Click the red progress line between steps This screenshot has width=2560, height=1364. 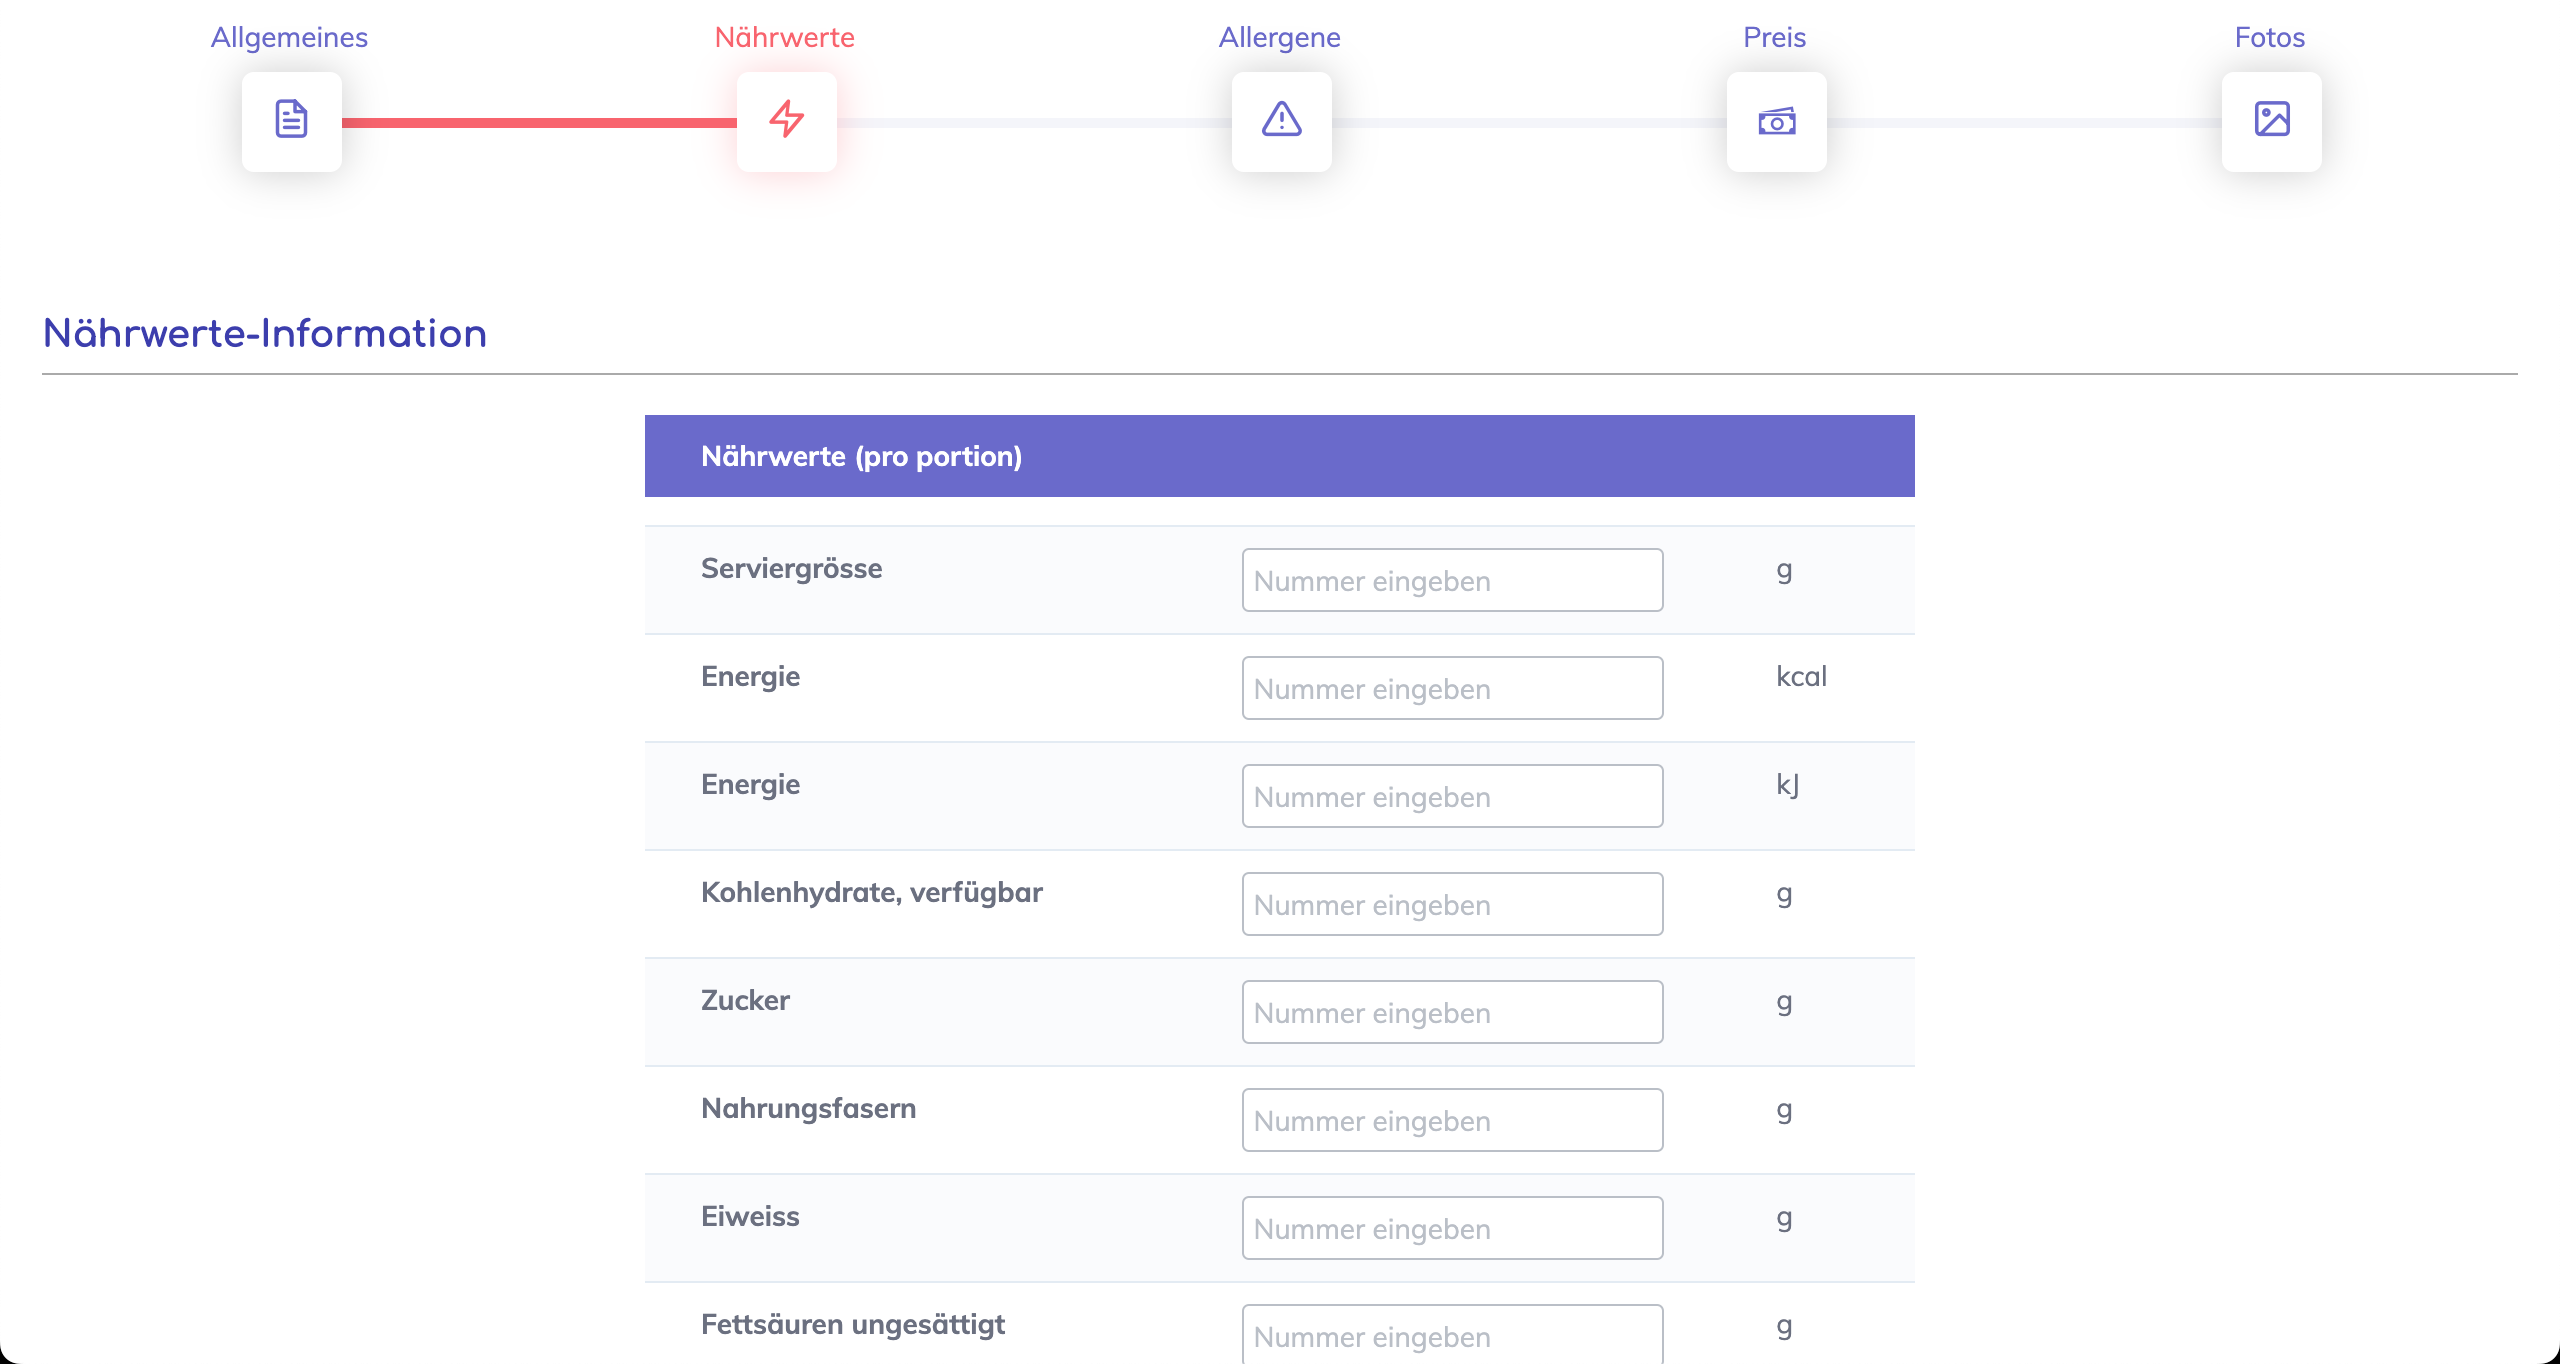point(539,123)
